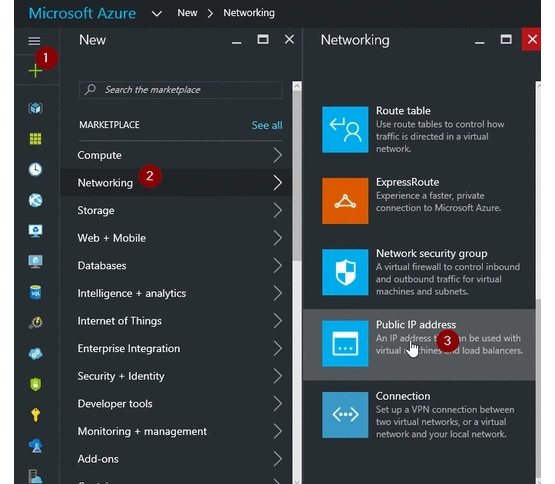Expand the Storage category arrow
This screenshot has width=555, height=484.
(278, 210)
